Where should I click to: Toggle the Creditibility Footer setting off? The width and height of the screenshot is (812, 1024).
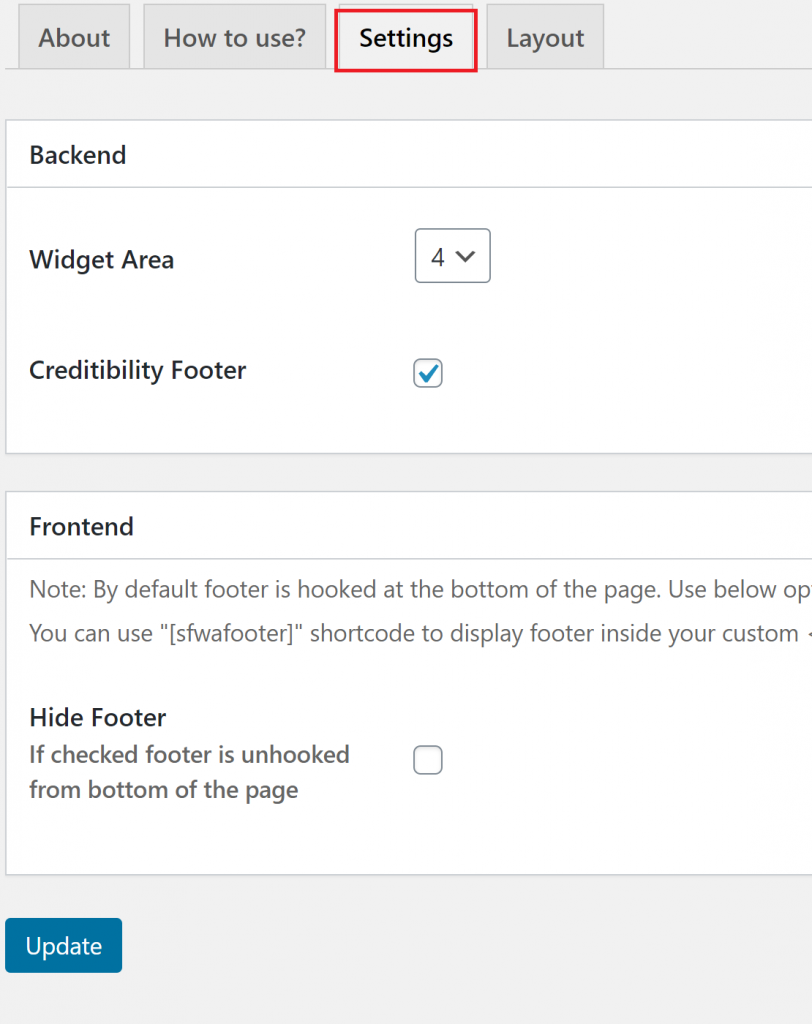click(x=427, y=372)
